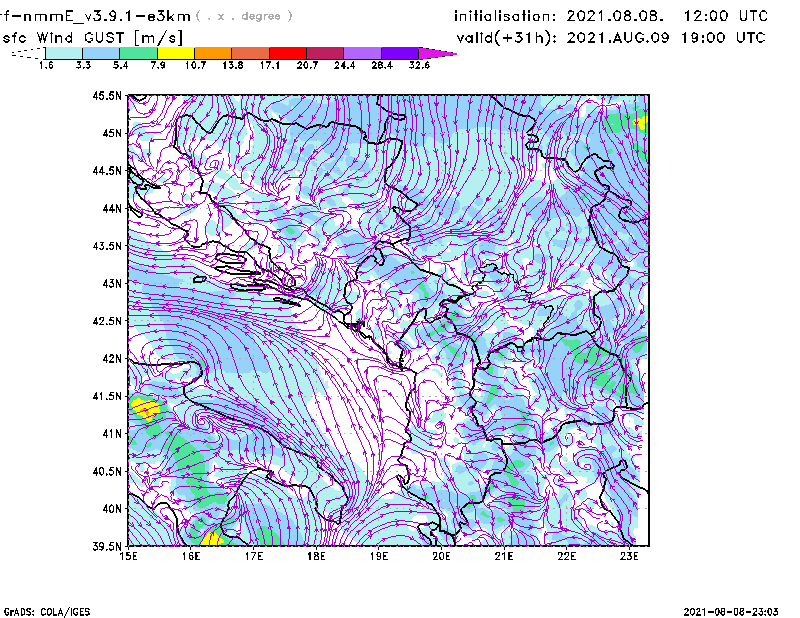The width and height of the screenshot is (800, 618).
Task: Click the 17E longitude label
Action: 254,556
